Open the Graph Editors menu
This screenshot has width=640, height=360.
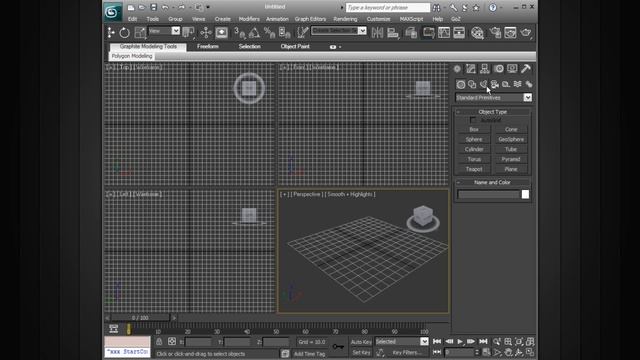click(310, 19)
